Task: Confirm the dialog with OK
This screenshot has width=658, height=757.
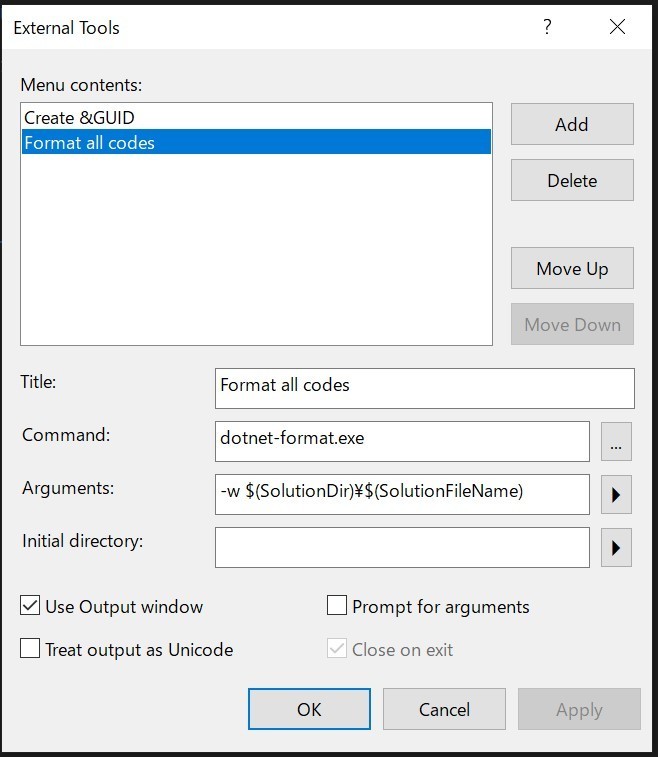Action: coord(309,709)
